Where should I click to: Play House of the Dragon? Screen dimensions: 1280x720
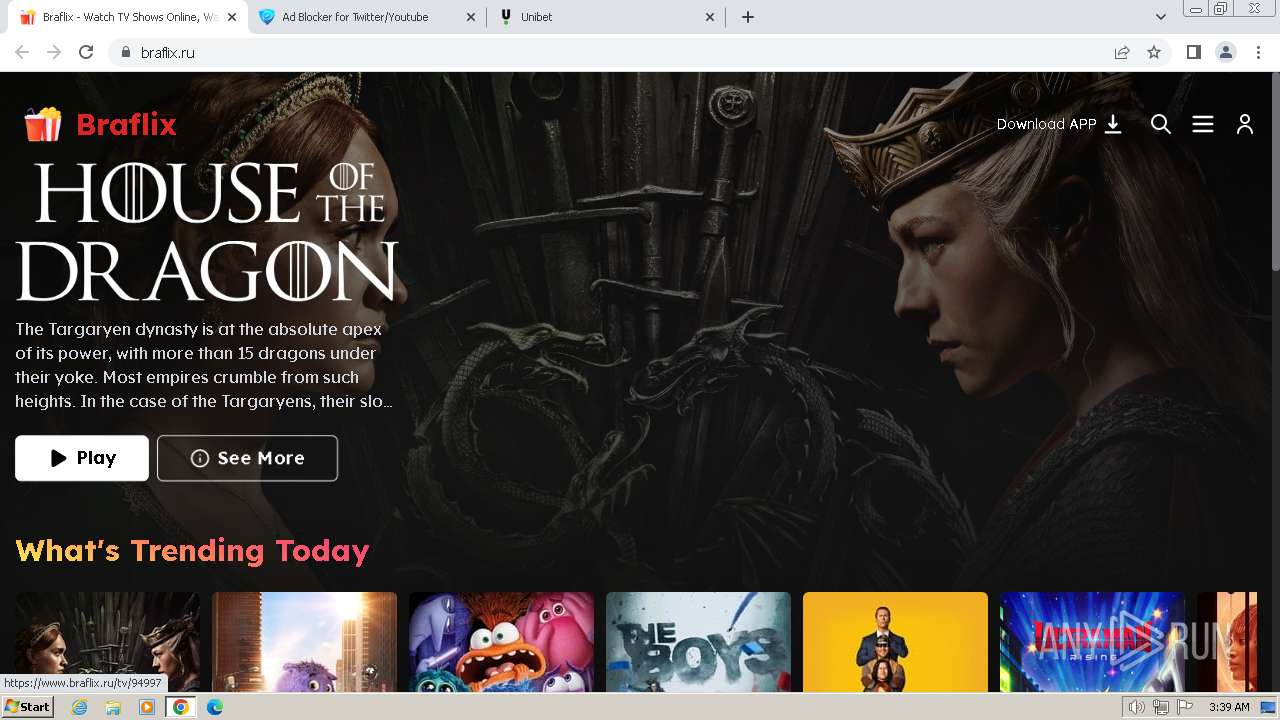tap(82, 458)
